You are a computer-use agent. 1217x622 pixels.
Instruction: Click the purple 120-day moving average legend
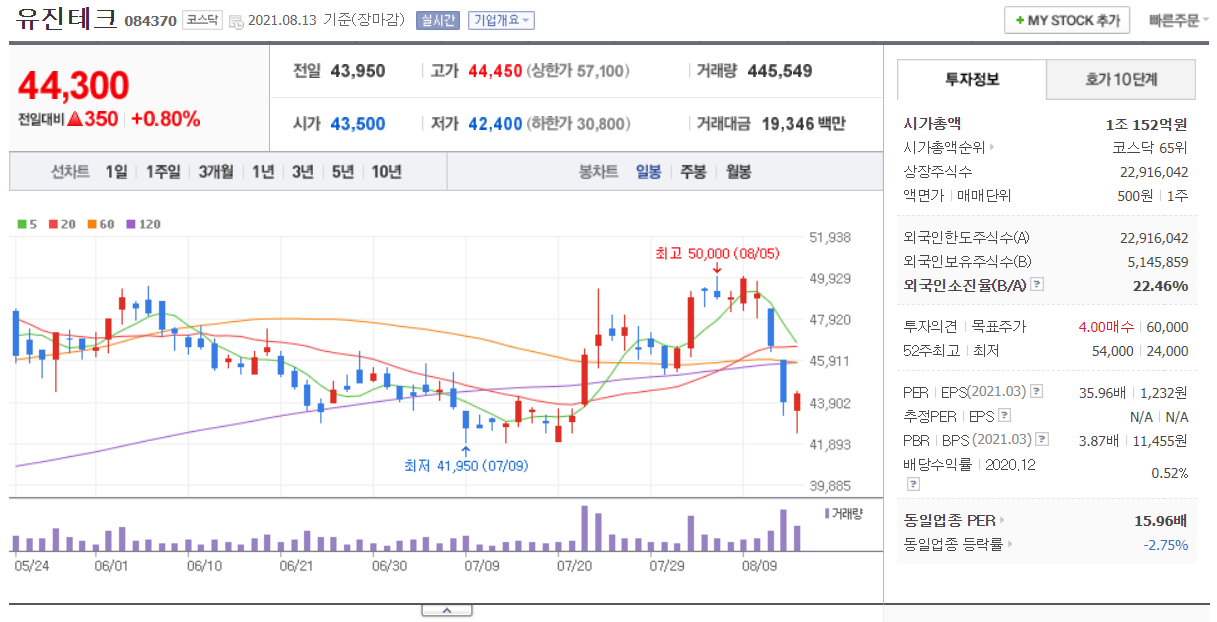[143, 224]
